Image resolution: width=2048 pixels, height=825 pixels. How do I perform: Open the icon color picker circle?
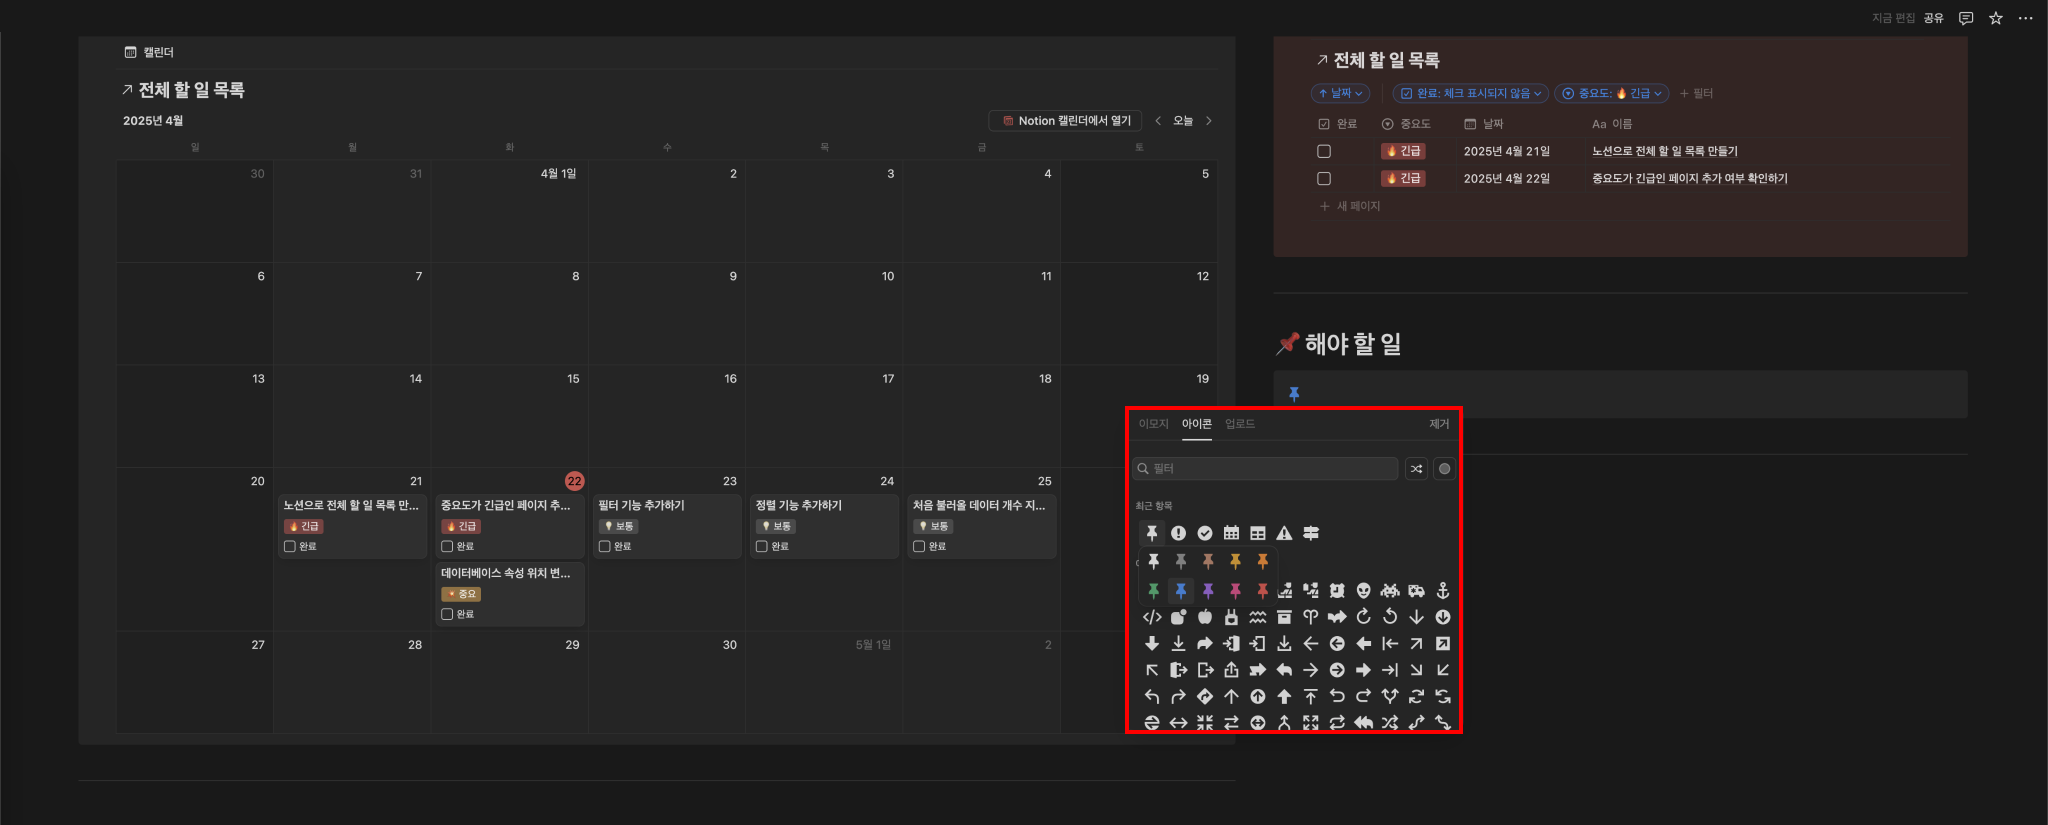tap(1444, 468)
